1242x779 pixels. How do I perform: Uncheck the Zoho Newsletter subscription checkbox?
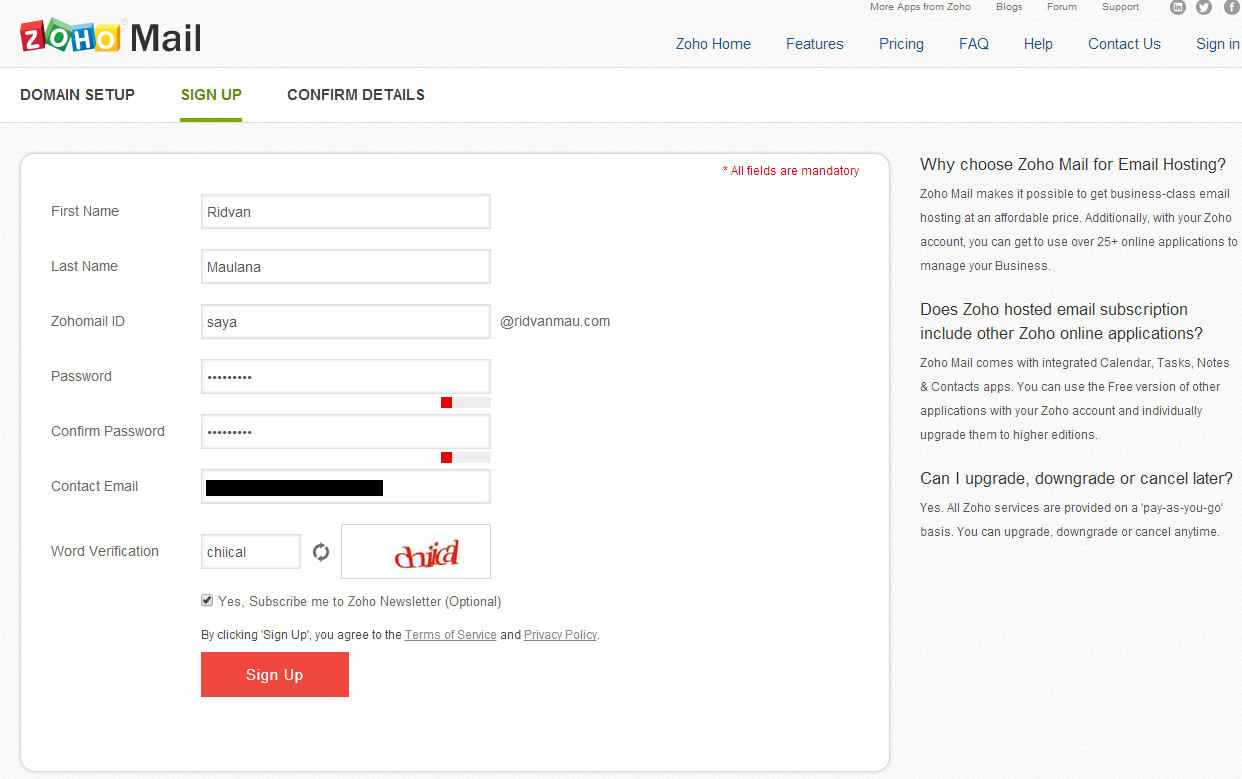[x=207, y=601]
